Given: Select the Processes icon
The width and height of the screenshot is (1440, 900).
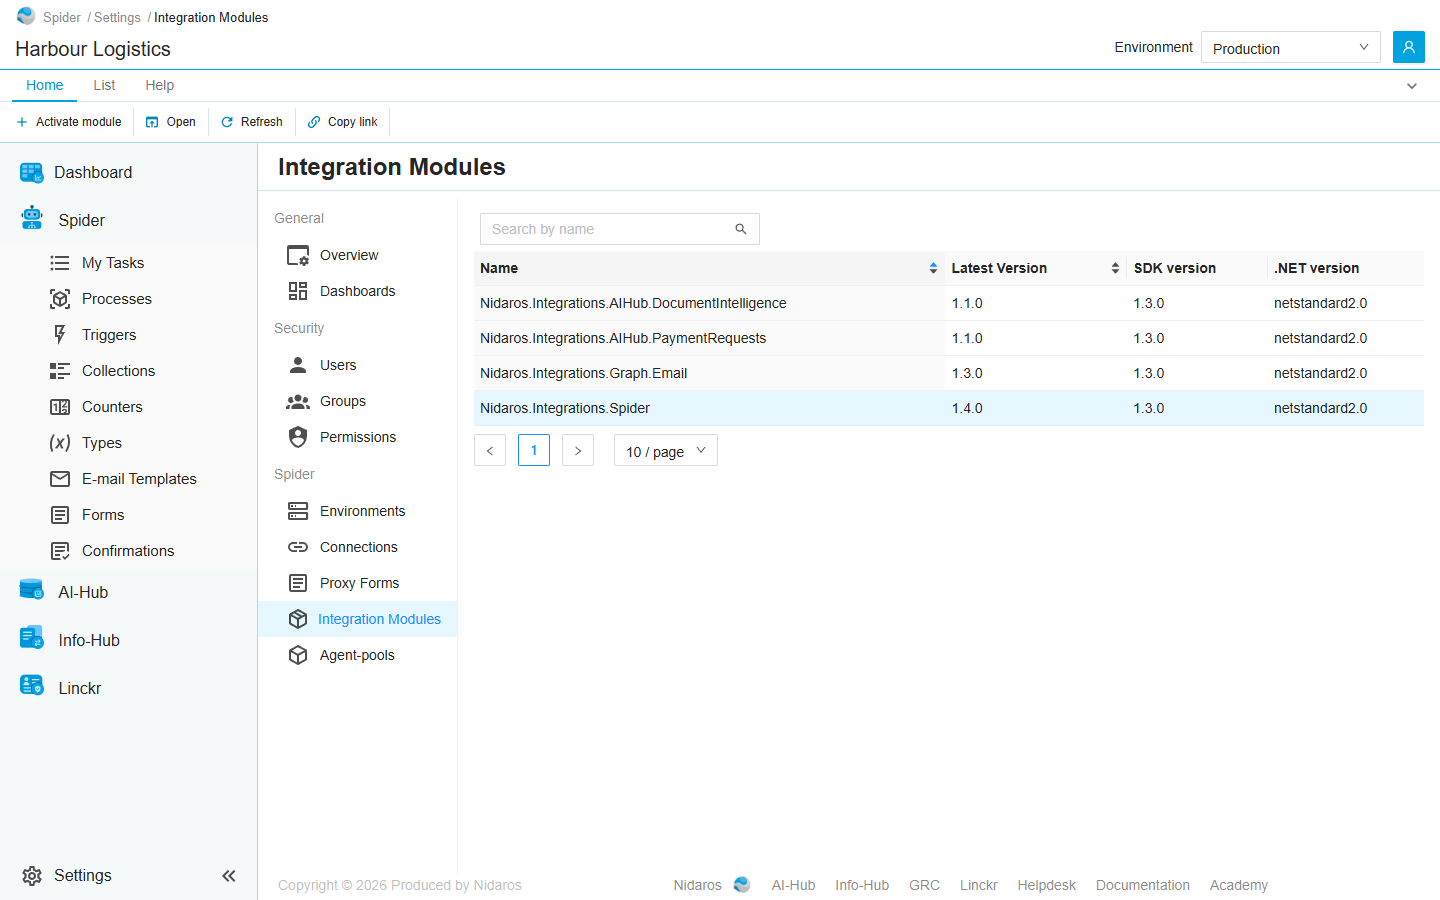Looking at the screenshot, I should coord(60,299).
